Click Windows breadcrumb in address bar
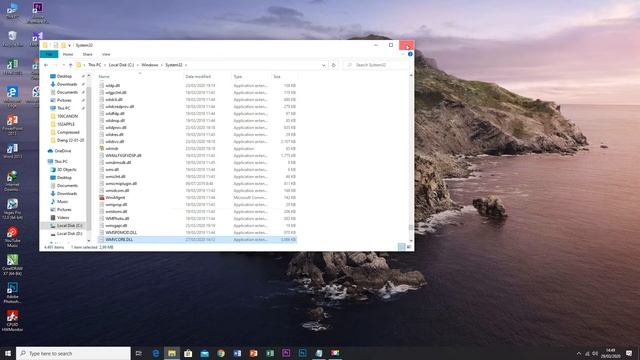Image resolution: width=640 pixels, height=360 pixels. tap(149, 65)
